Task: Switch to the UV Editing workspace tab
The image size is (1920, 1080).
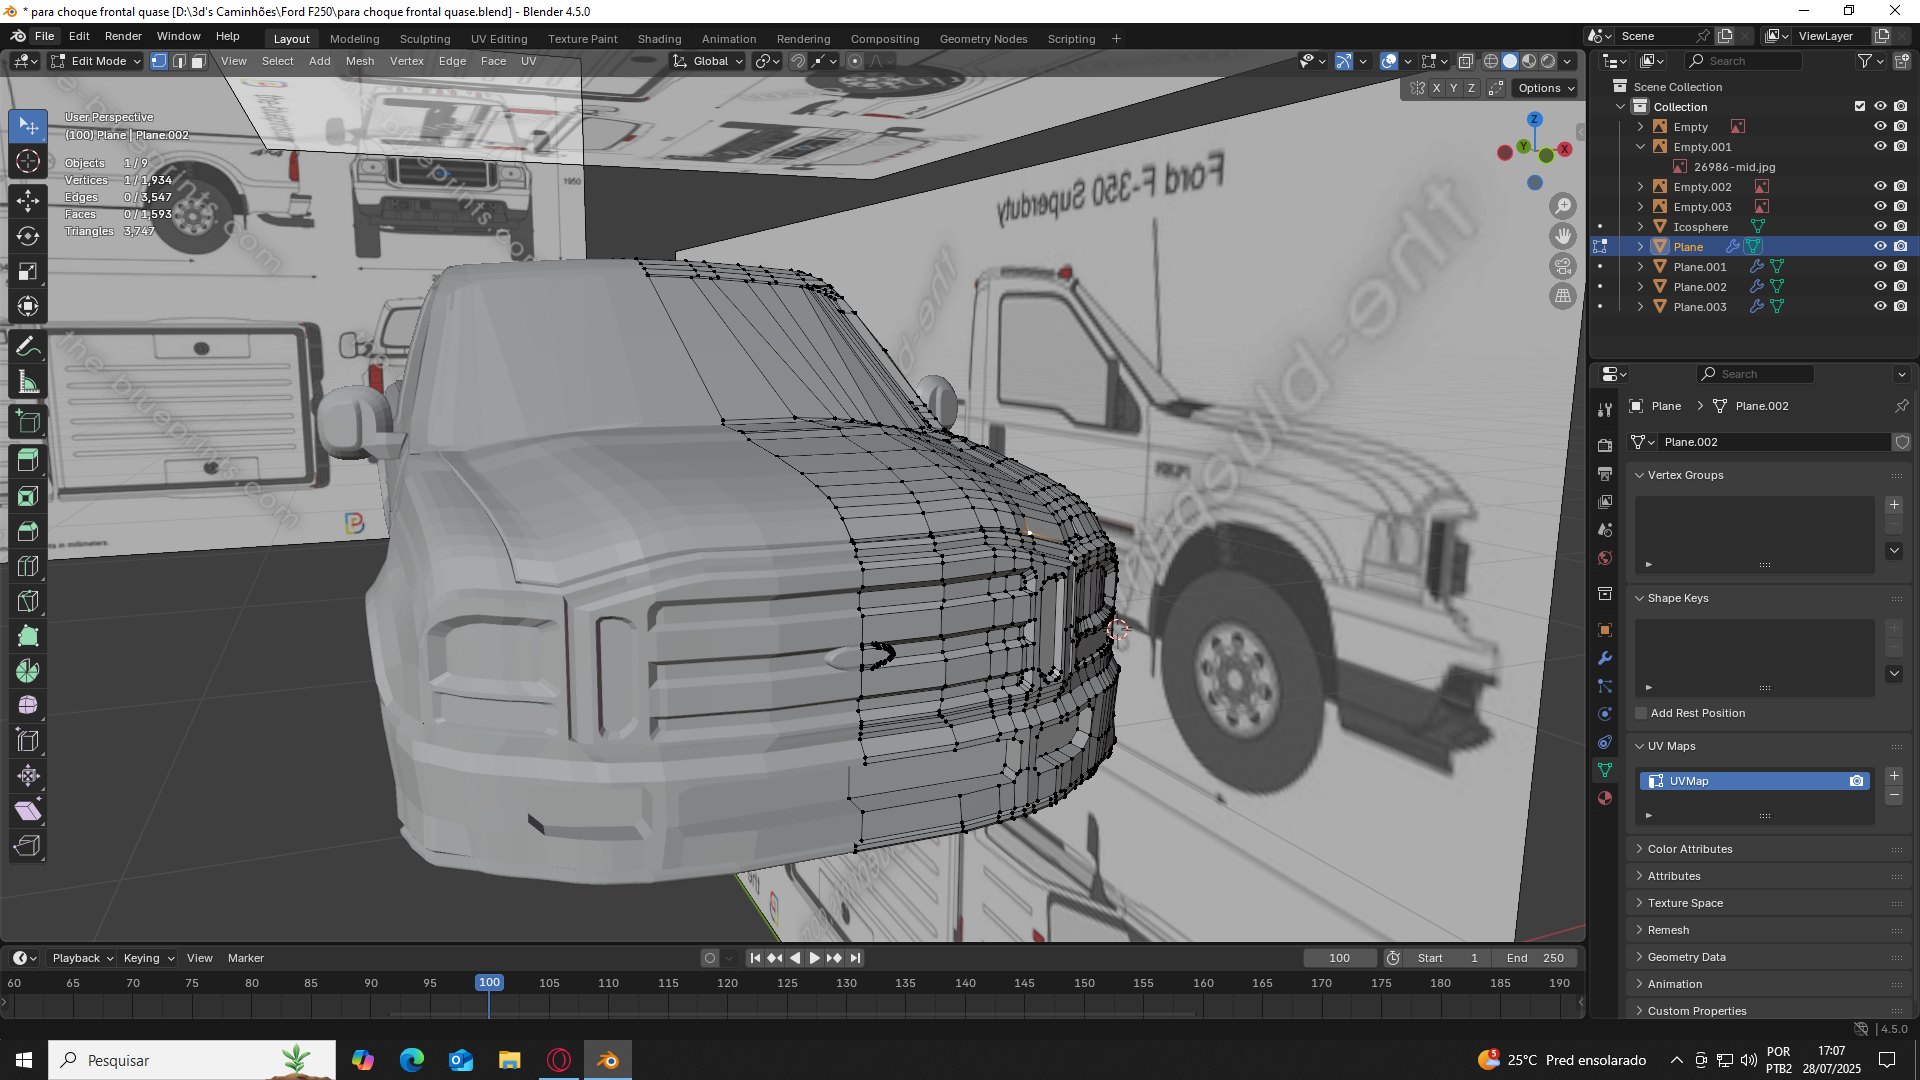Action: [498, 39]
